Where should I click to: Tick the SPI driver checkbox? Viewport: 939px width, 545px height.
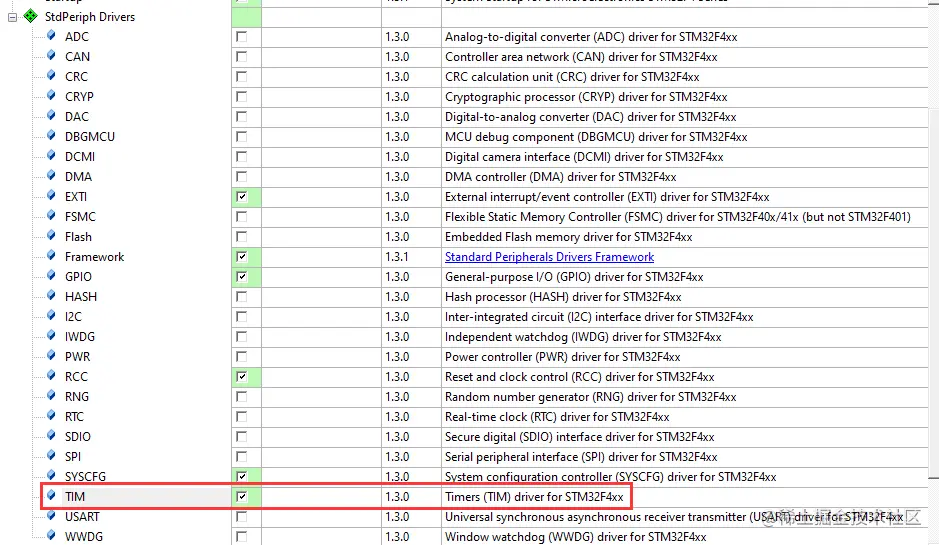point(241,456)
